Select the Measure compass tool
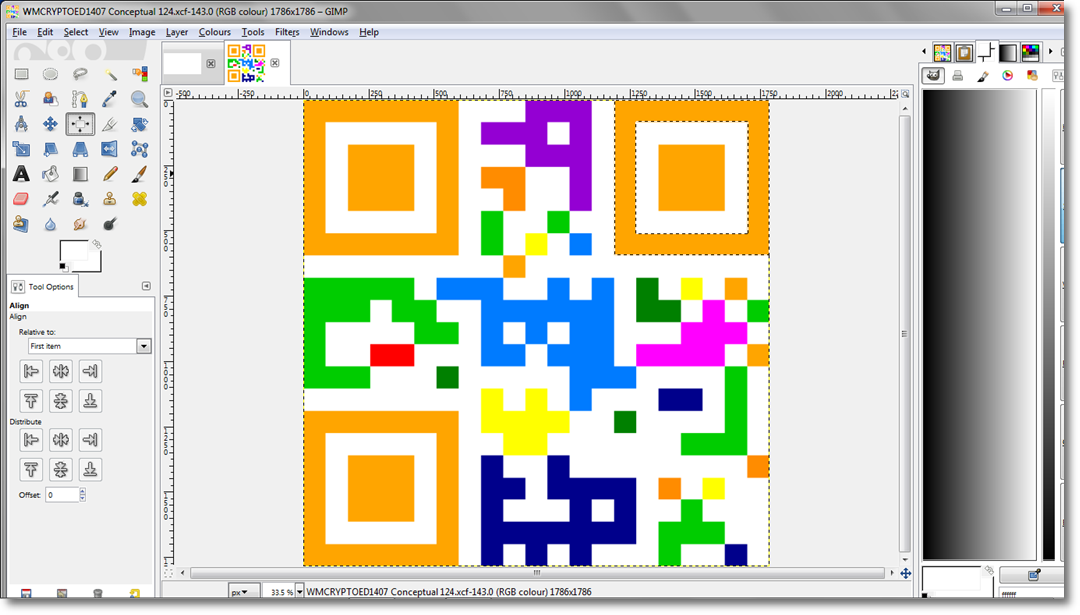1080x615 pixels. pyautogui.click(x=21, y=124)
